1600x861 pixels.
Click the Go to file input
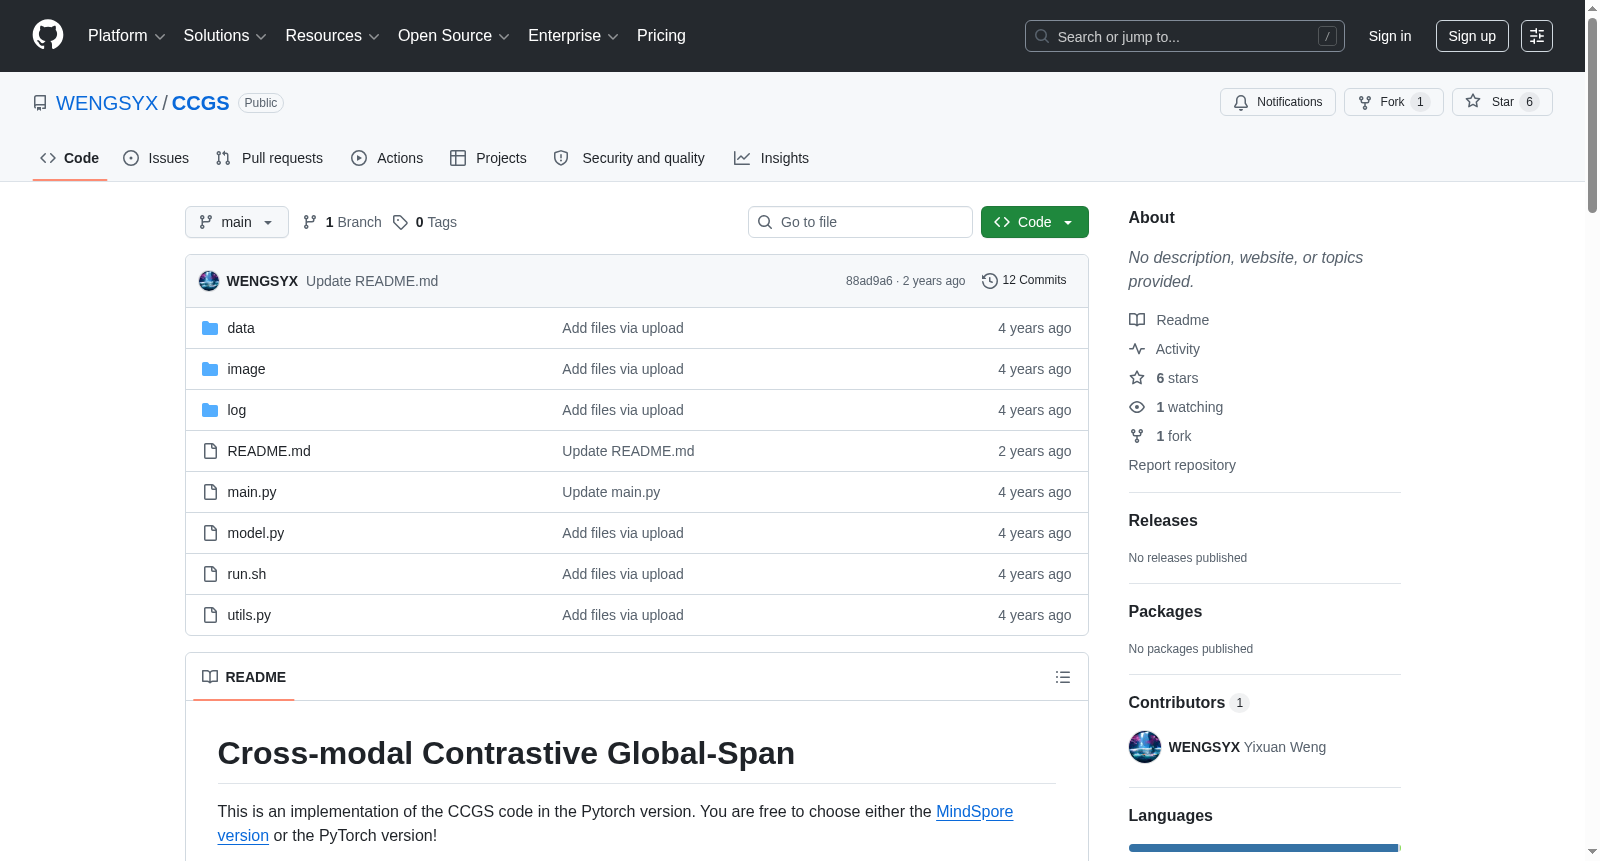pos(860,222)
